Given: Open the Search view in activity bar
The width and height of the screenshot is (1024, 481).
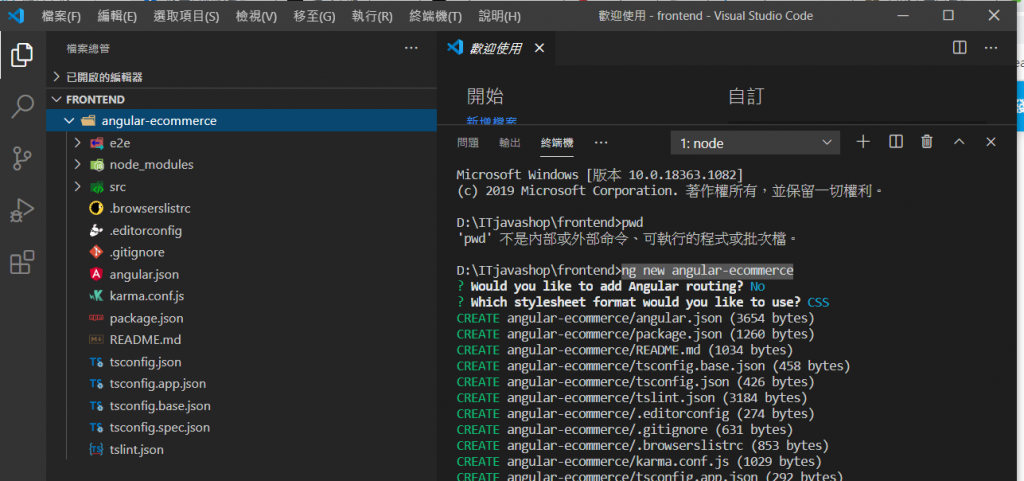Looking at the screenshot, I should [22, 106].
